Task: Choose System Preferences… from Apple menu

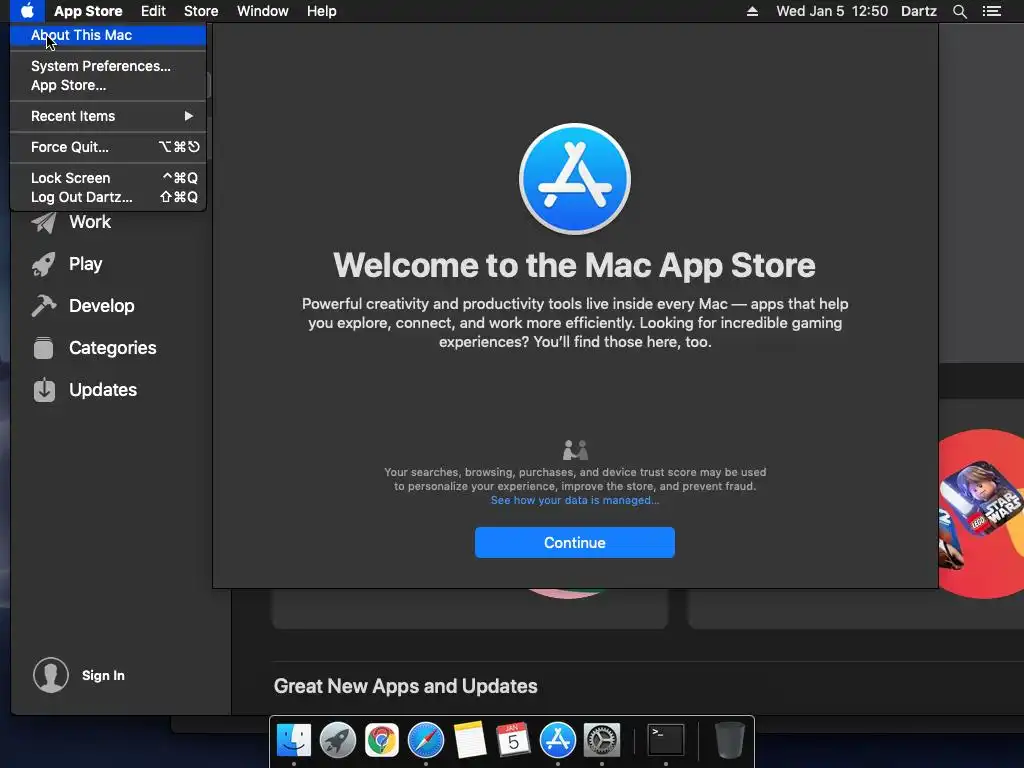Action: [108, 66]
